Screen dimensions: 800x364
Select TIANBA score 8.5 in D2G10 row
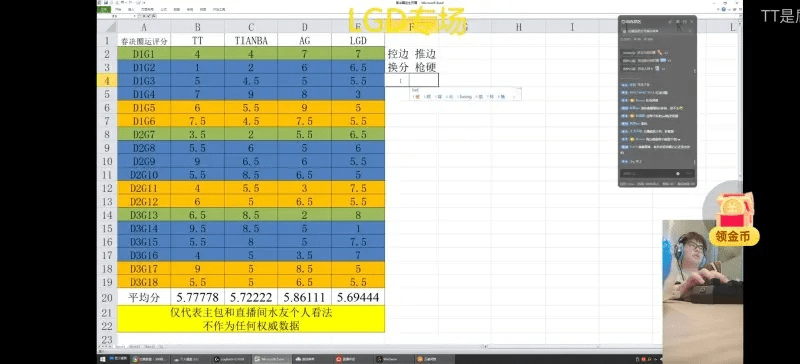pyautogui.click(x=251, y=175)
